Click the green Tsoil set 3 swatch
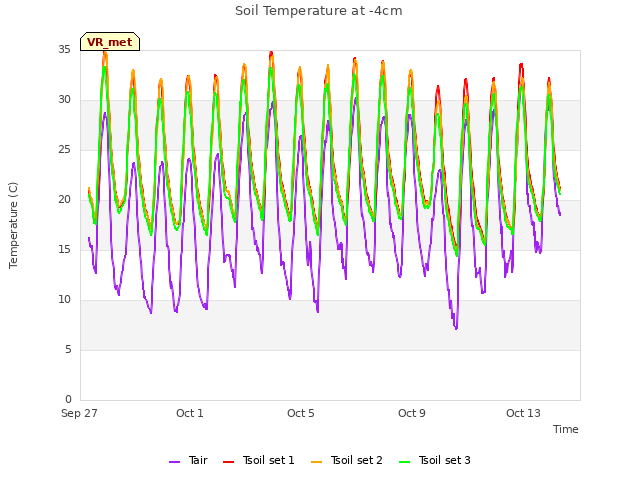 (x=404, y=461)
